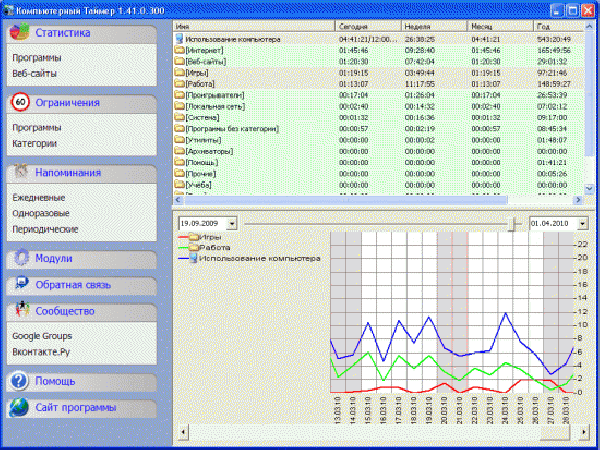Open the 19.09.2009 start date dropdown

[x=232, y=223]
